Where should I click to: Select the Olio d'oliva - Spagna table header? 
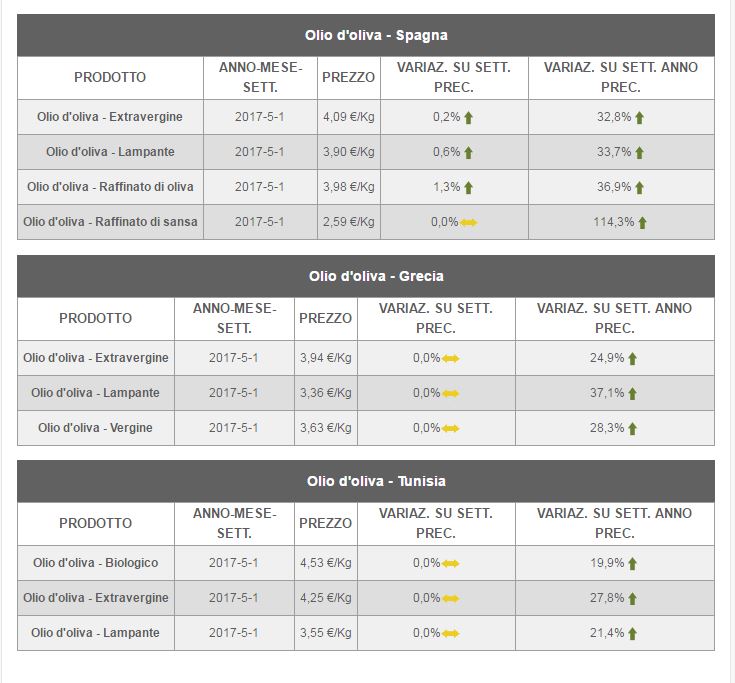pyautogui.click(x=366, y=35)
